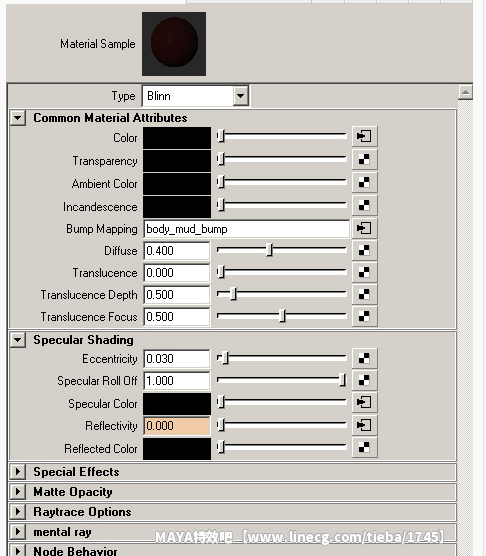Click the Translucence Focus value field
The height and width of the screenshot is (556, 486).
point(177,317)
